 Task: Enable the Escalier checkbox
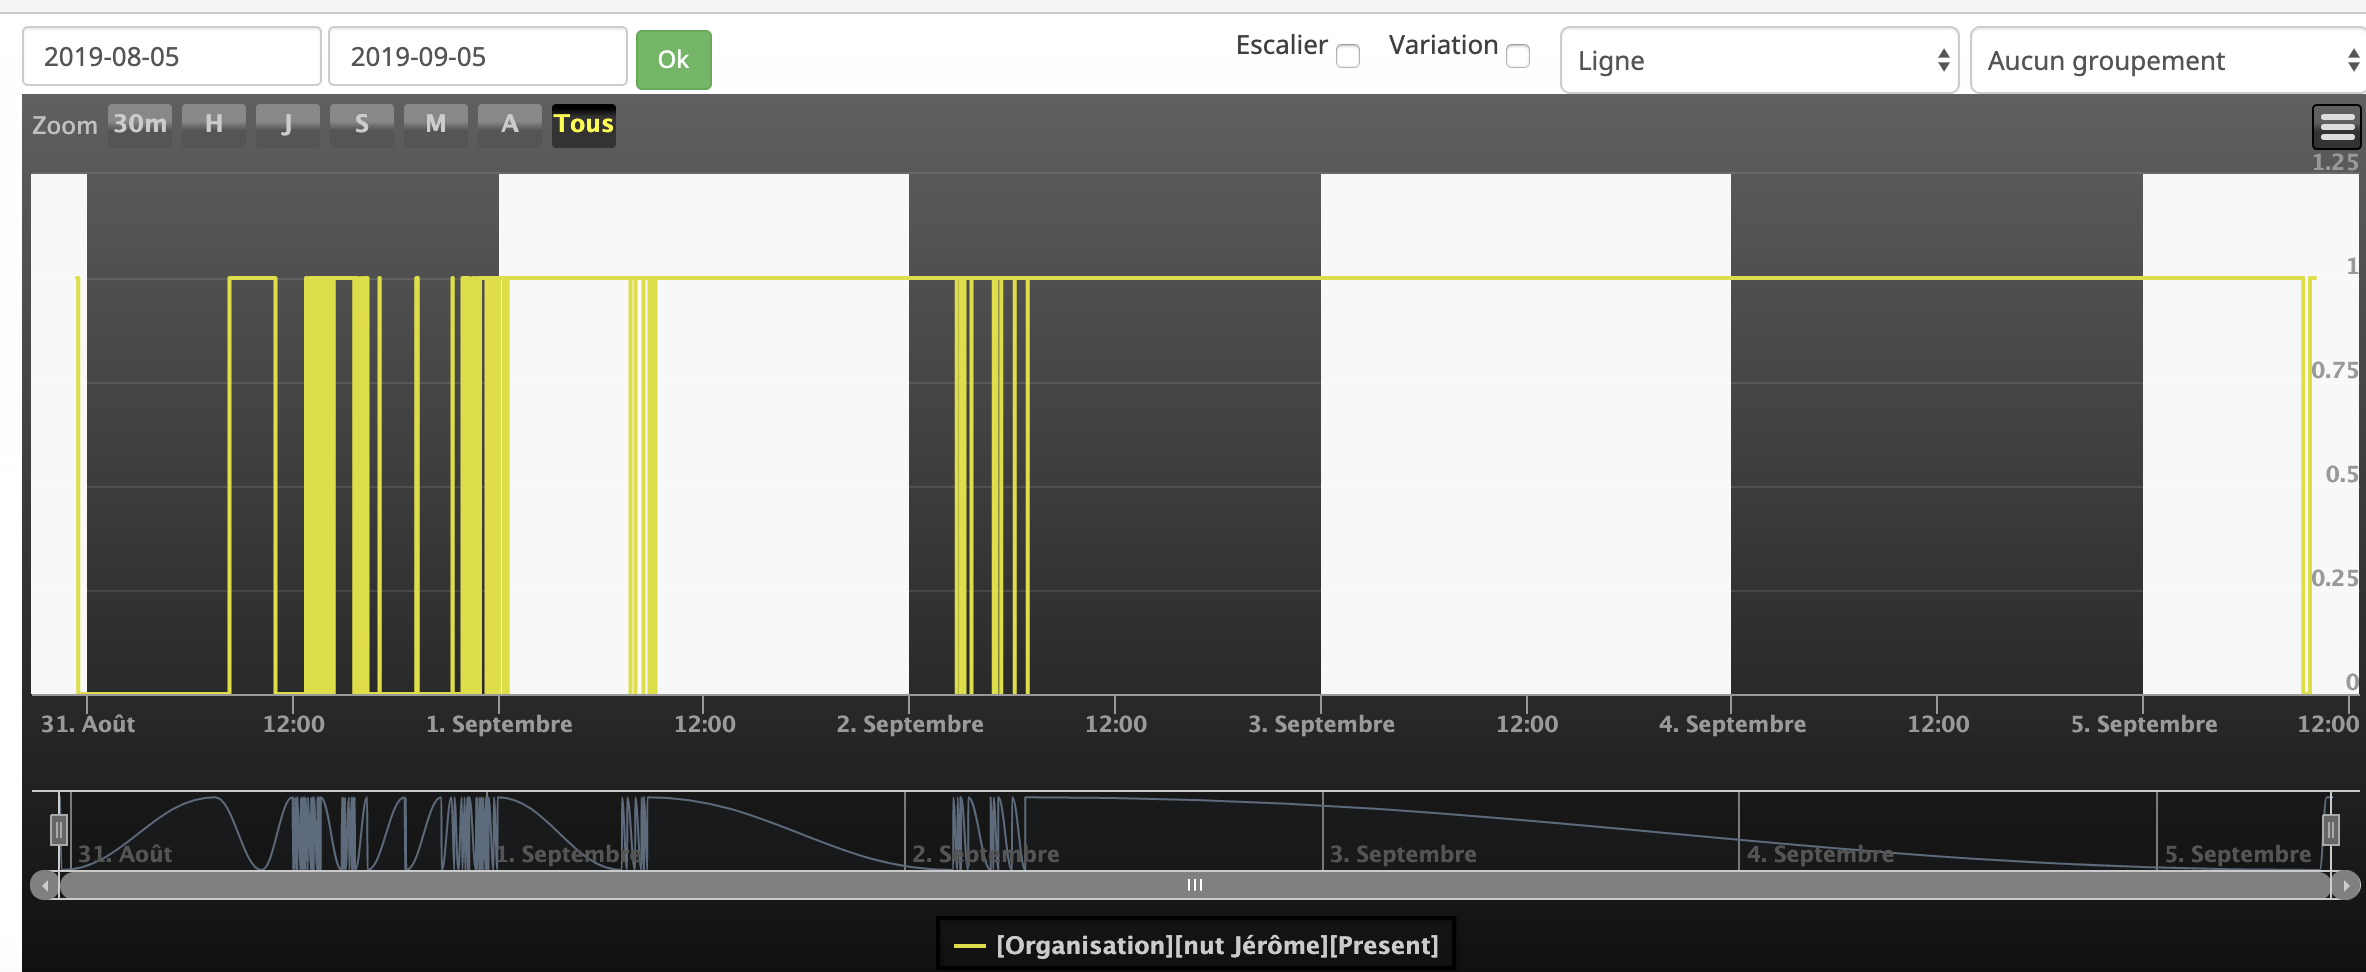(x=1348, y=56)
